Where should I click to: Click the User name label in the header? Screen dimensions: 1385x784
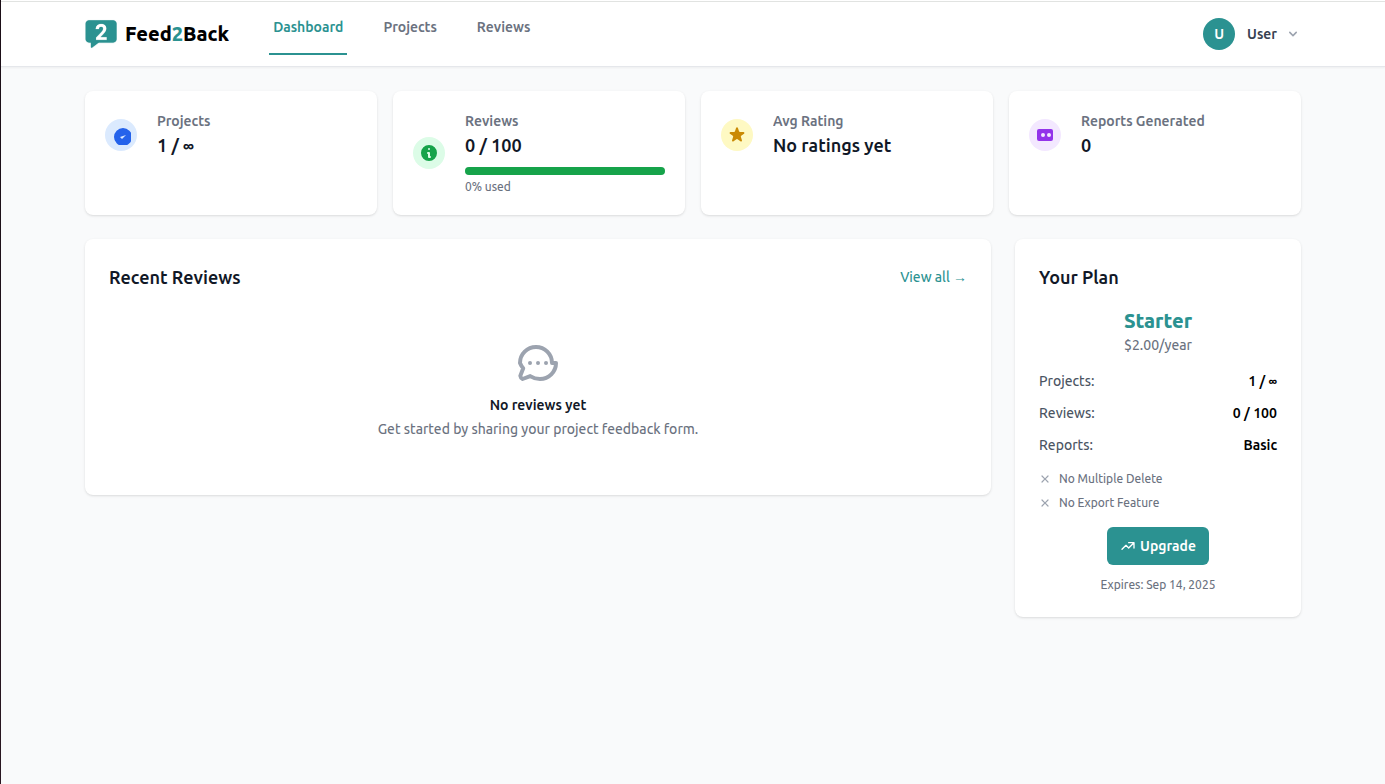click(x=1262, y=34)
